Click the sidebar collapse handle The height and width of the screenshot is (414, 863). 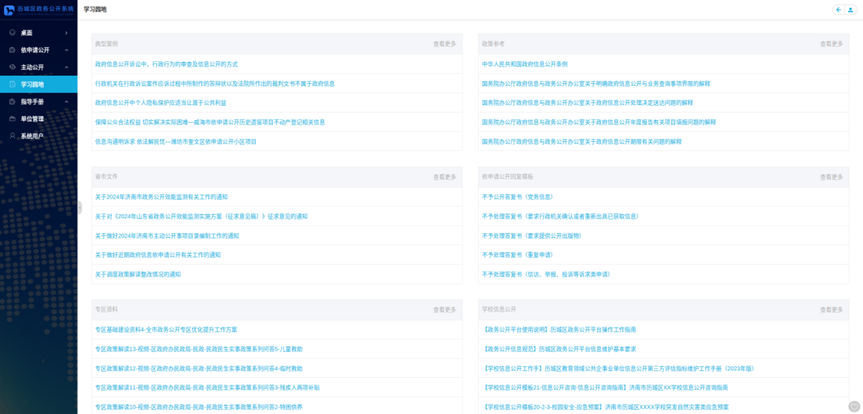tap(80, 207)
